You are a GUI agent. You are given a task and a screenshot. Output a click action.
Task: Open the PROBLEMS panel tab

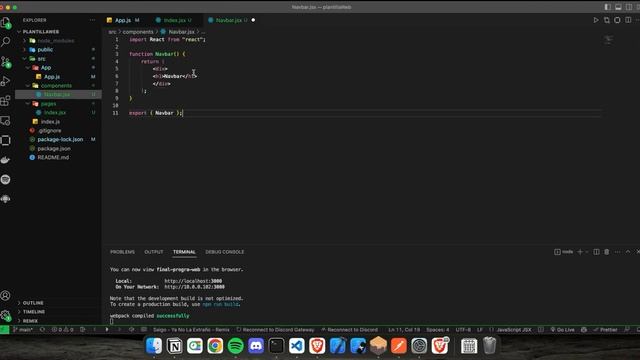point(122,252)
